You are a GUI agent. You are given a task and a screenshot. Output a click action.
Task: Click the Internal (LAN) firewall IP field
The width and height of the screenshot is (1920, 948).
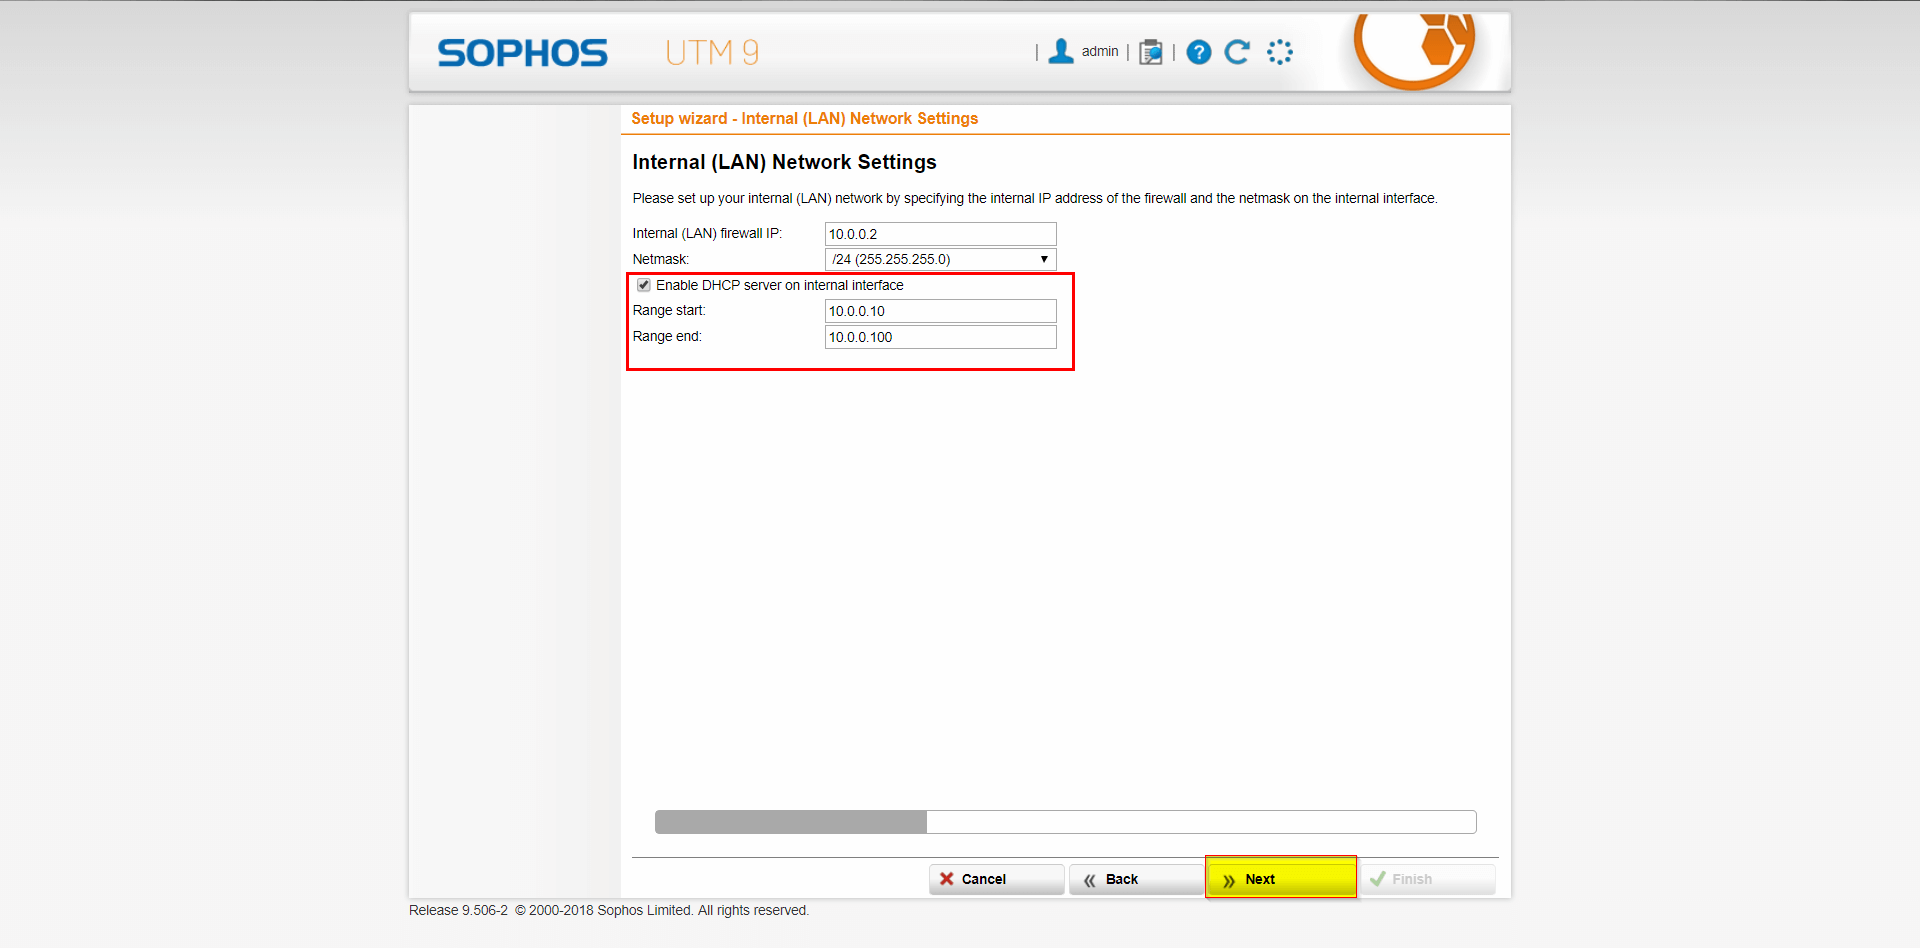coord(940,234)
